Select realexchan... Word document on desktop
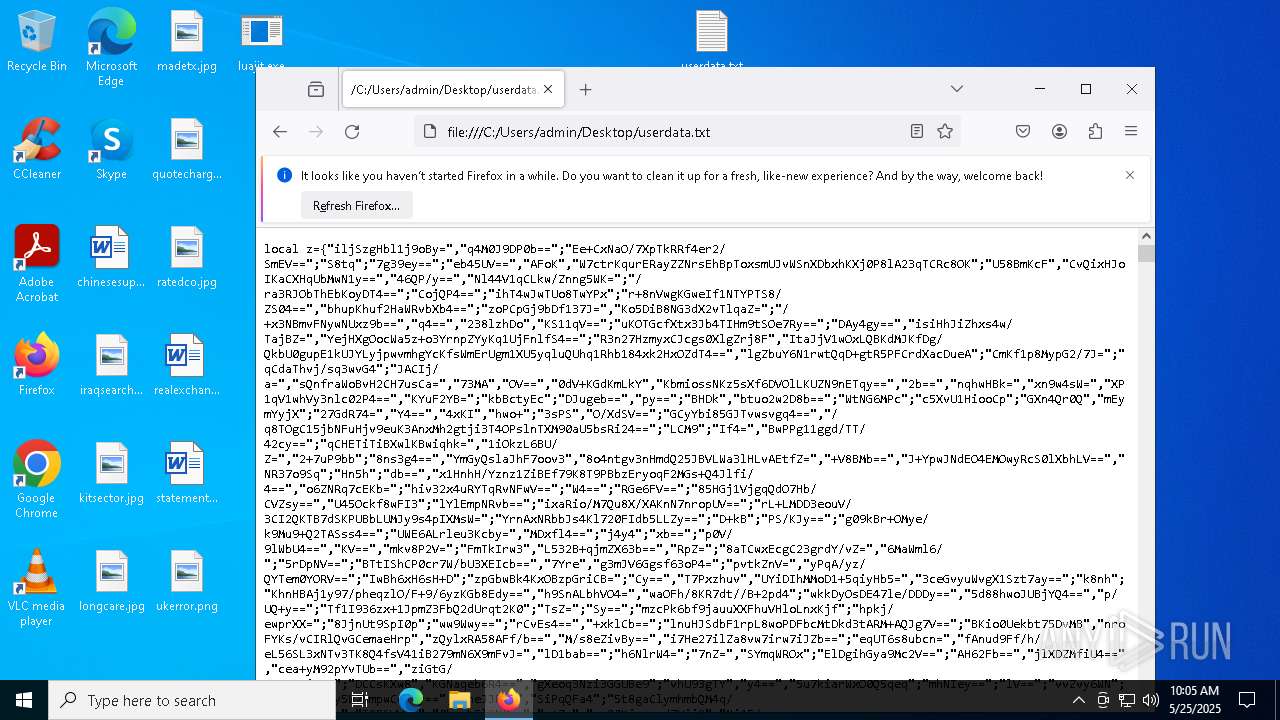 pyautogui.click(x=187, y=365)
